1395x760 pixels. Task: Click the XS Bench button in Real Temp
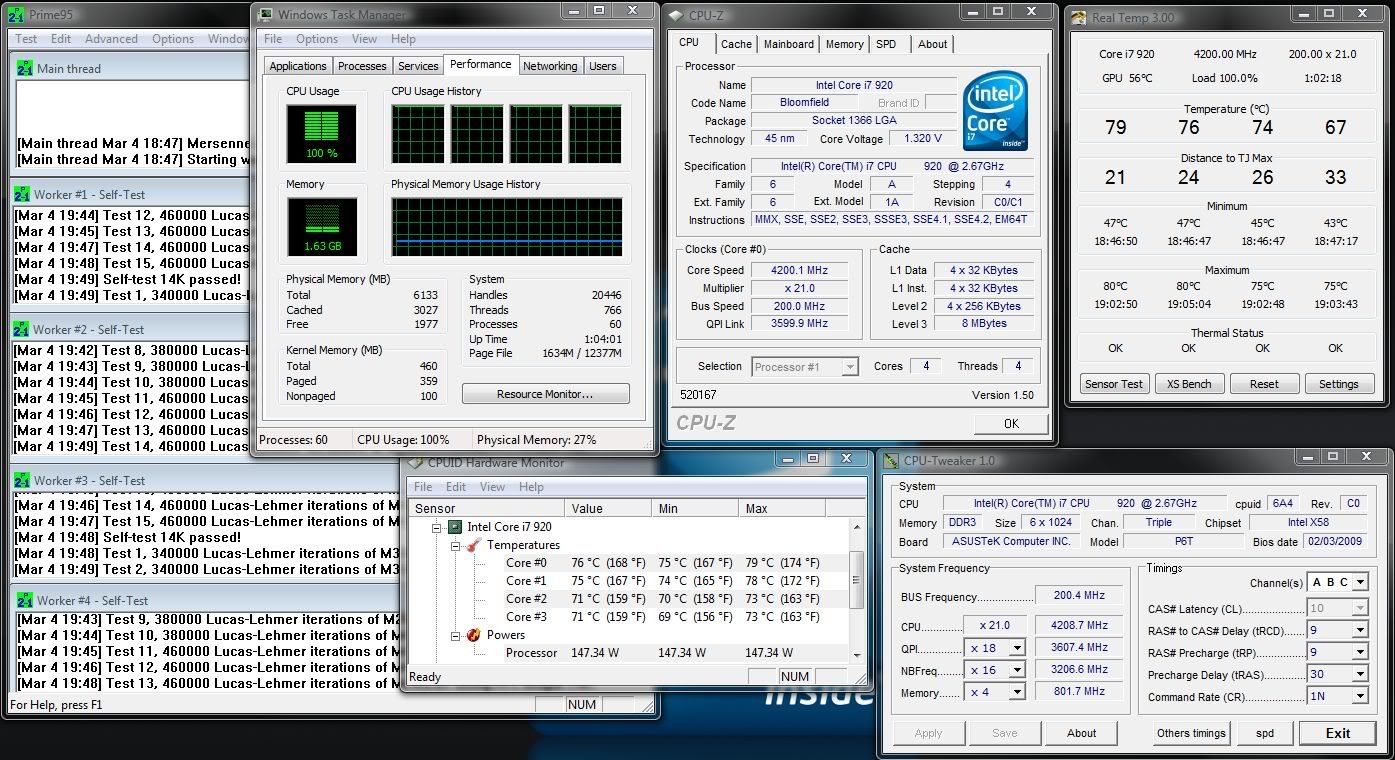tap(1188, 384)
